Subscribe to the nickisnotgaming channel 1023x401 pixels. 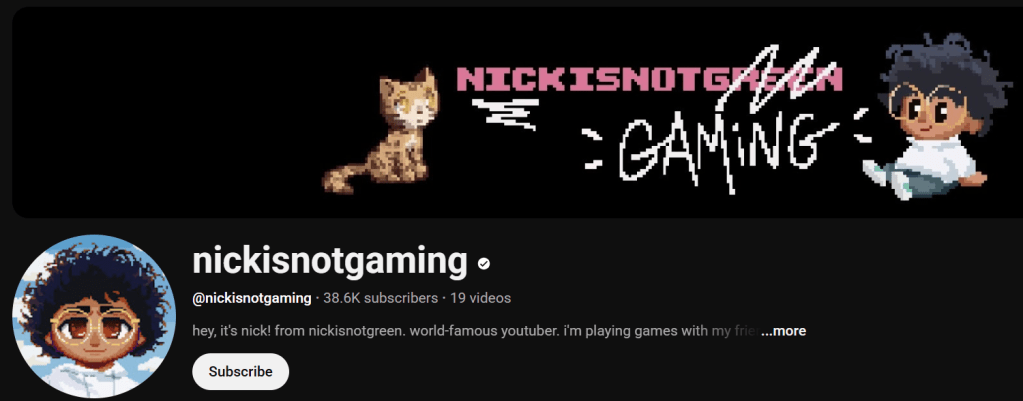pyautogui.click(x=241, y=372)
